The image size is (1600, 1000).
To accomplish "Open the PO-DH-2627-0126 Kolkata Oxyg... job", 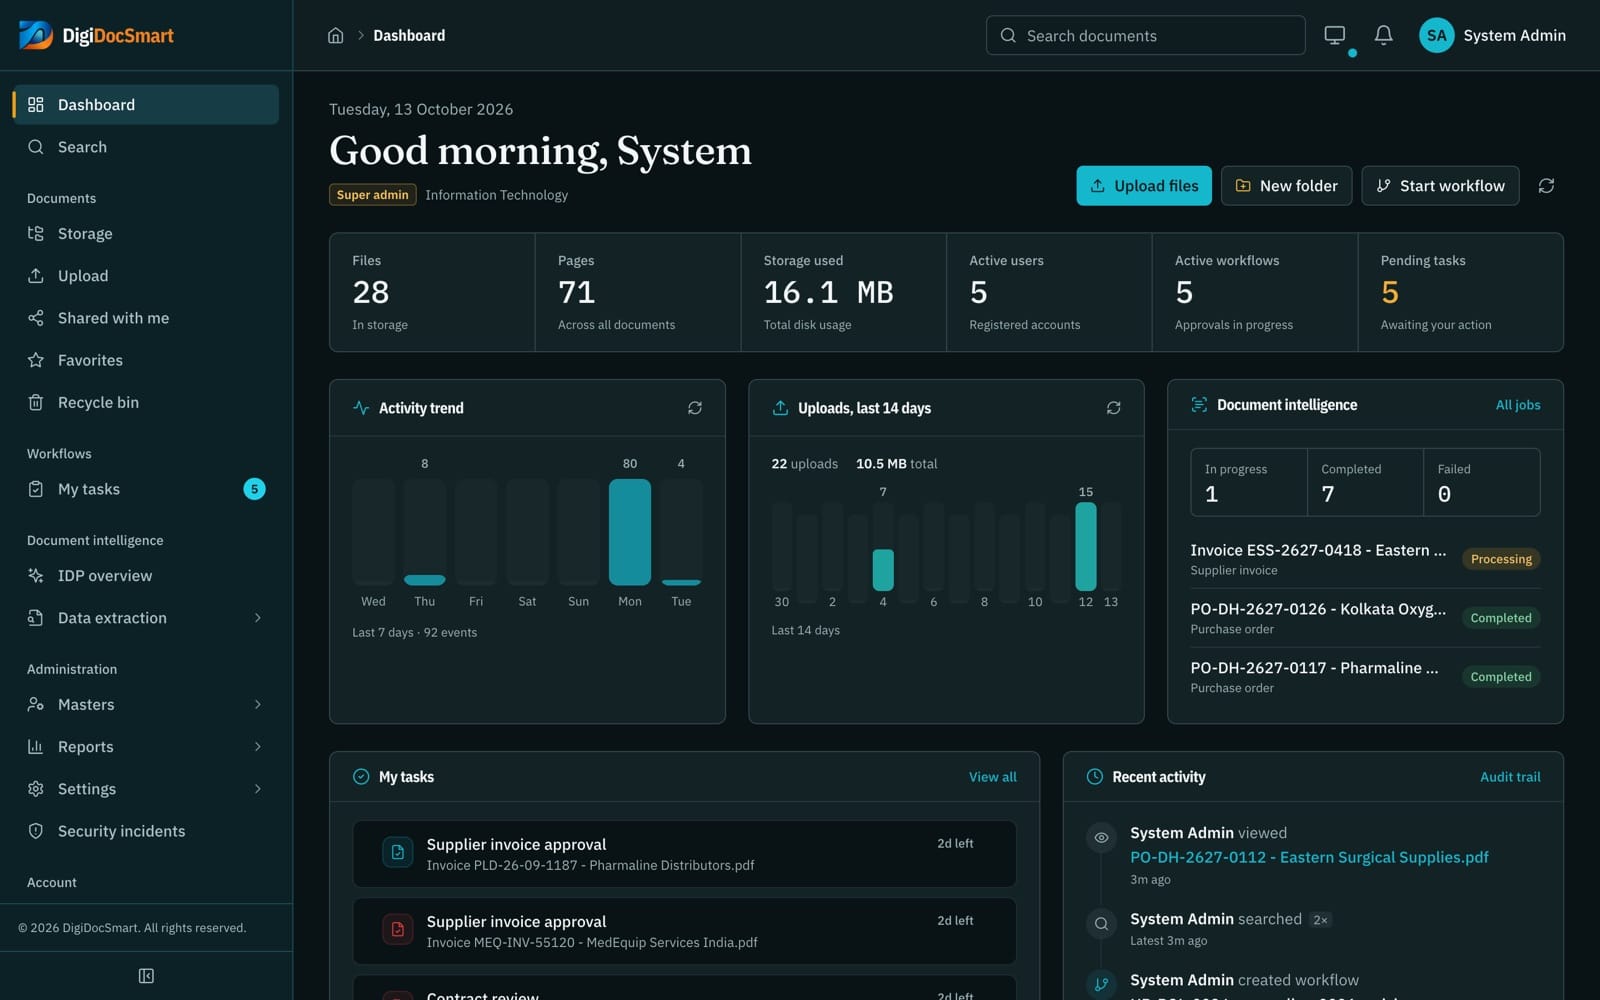I will click(x=1365, y=618).
